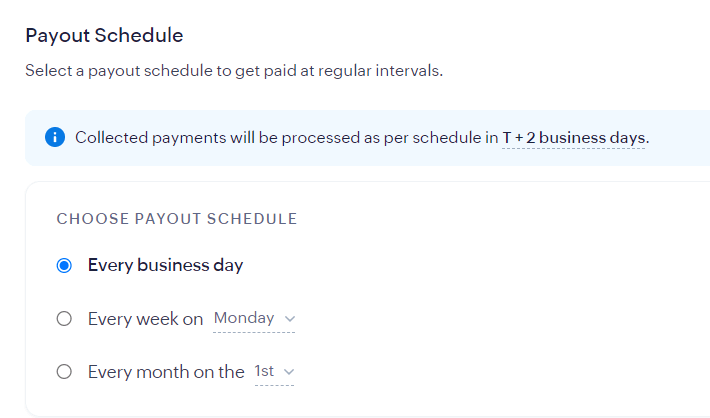This screenshot has height=418, width=710.
Task: Click the filled blue radio dot
Action: pos(65,266)
